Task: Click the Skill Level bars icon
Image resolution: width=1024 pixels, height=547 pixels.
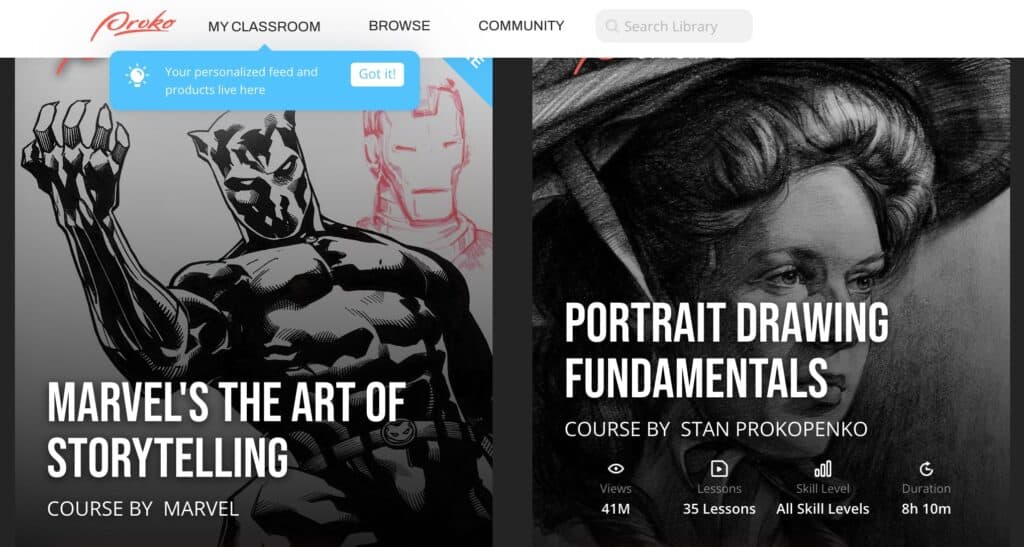Action: (823, 469)
